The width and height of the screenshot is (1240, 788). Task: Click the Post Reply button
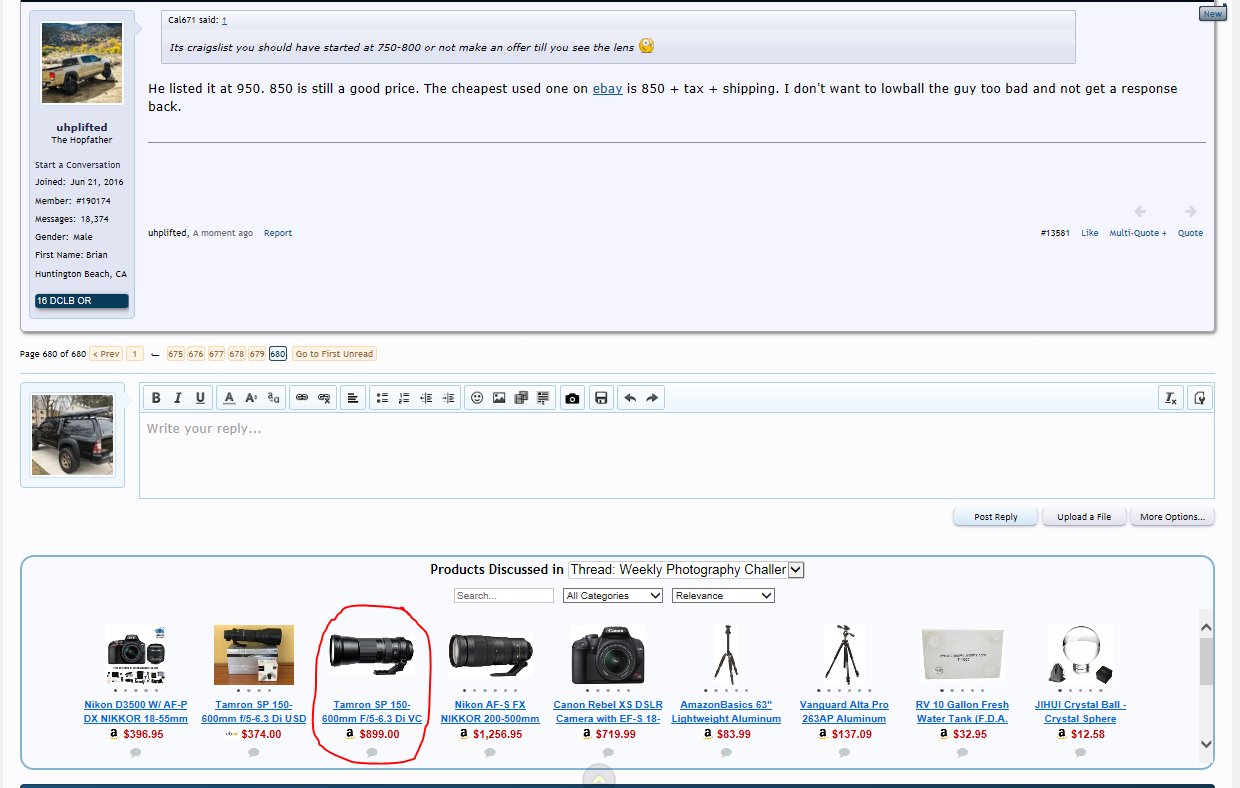point(996,517)
